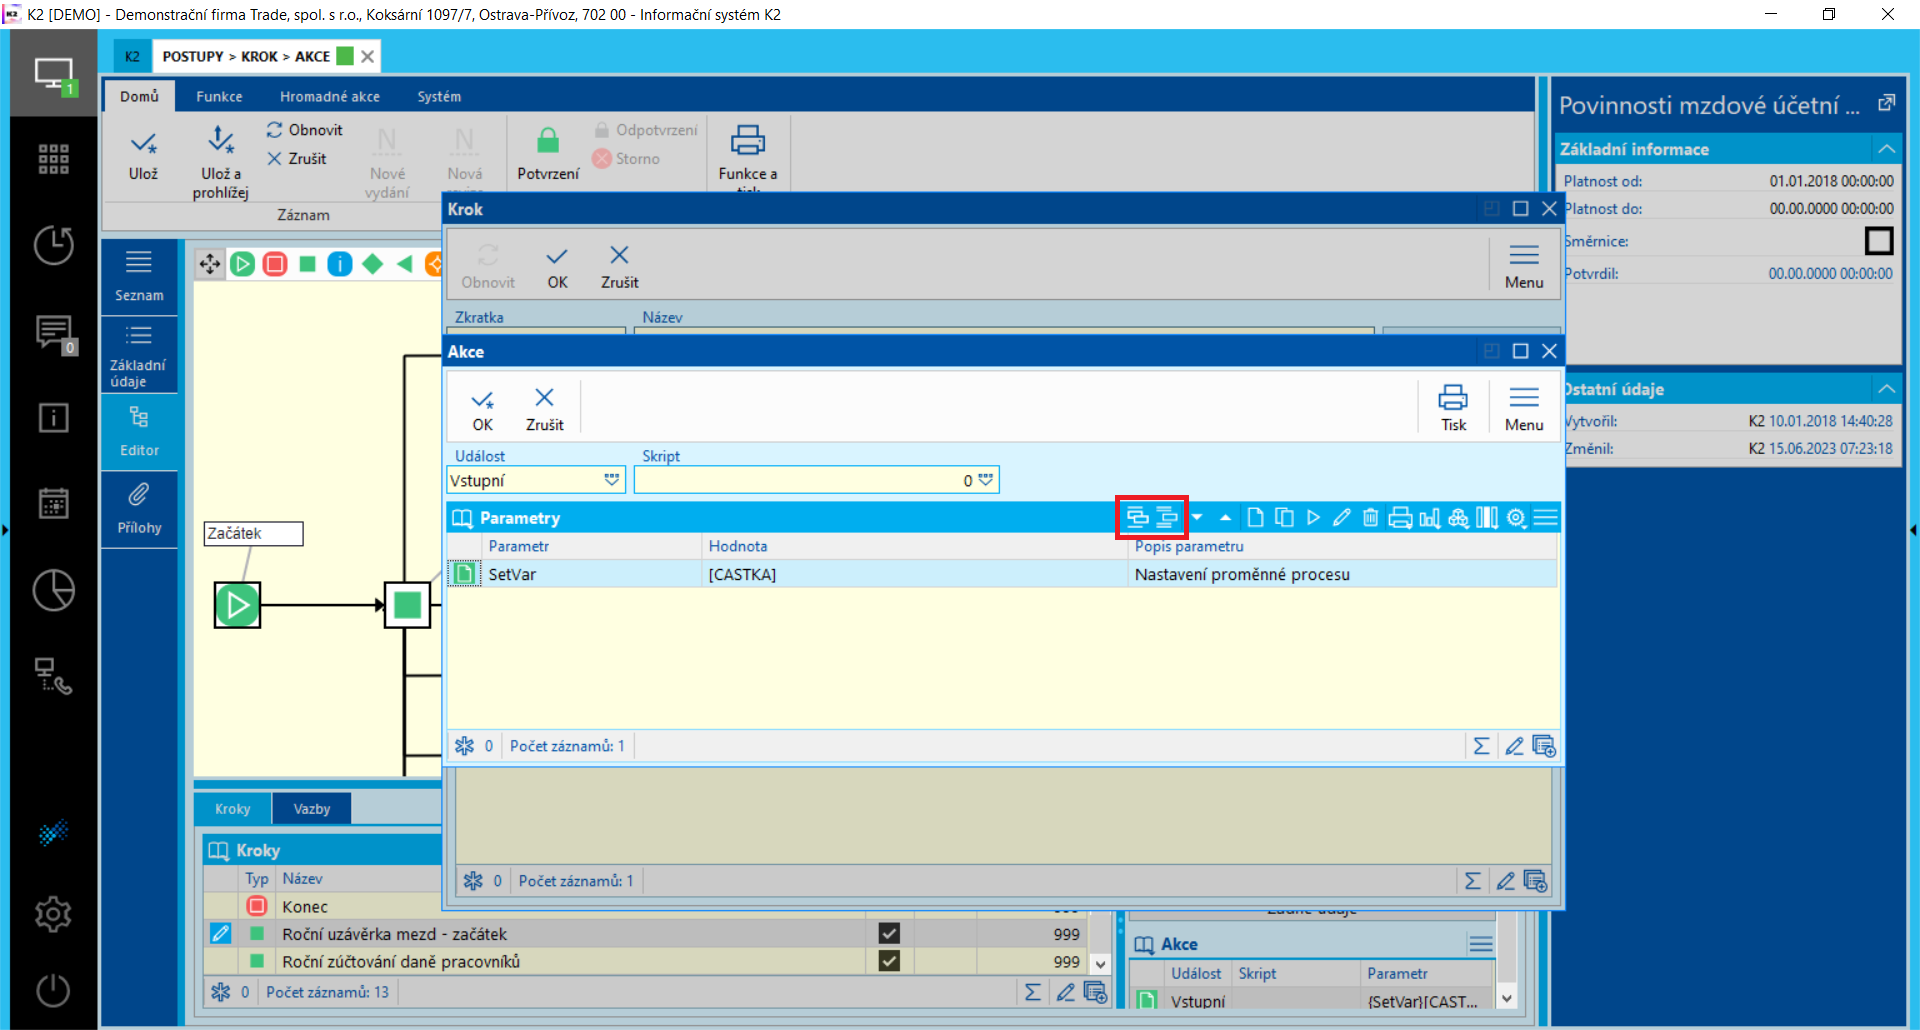Pick the red end node tool

pyautogui.click(x=275, y=264)
